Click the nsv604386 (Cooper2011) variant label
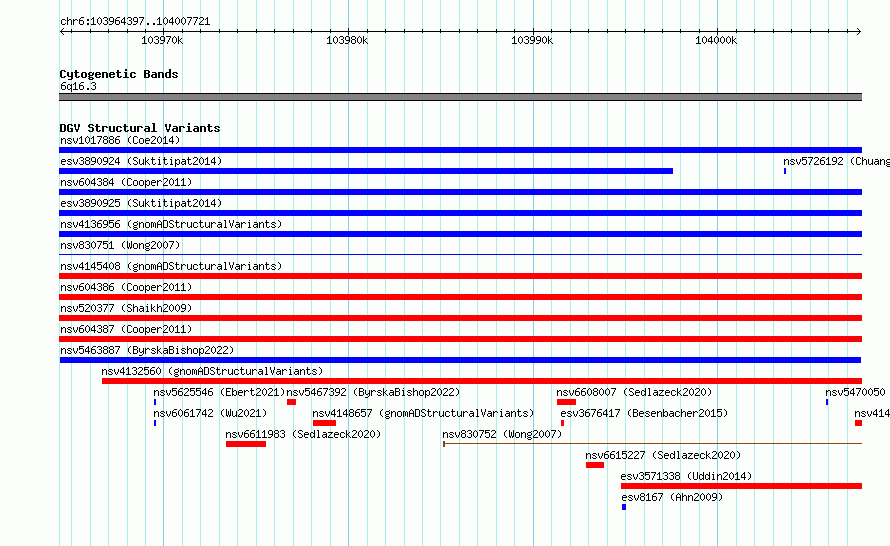 [x=126, y=287]
